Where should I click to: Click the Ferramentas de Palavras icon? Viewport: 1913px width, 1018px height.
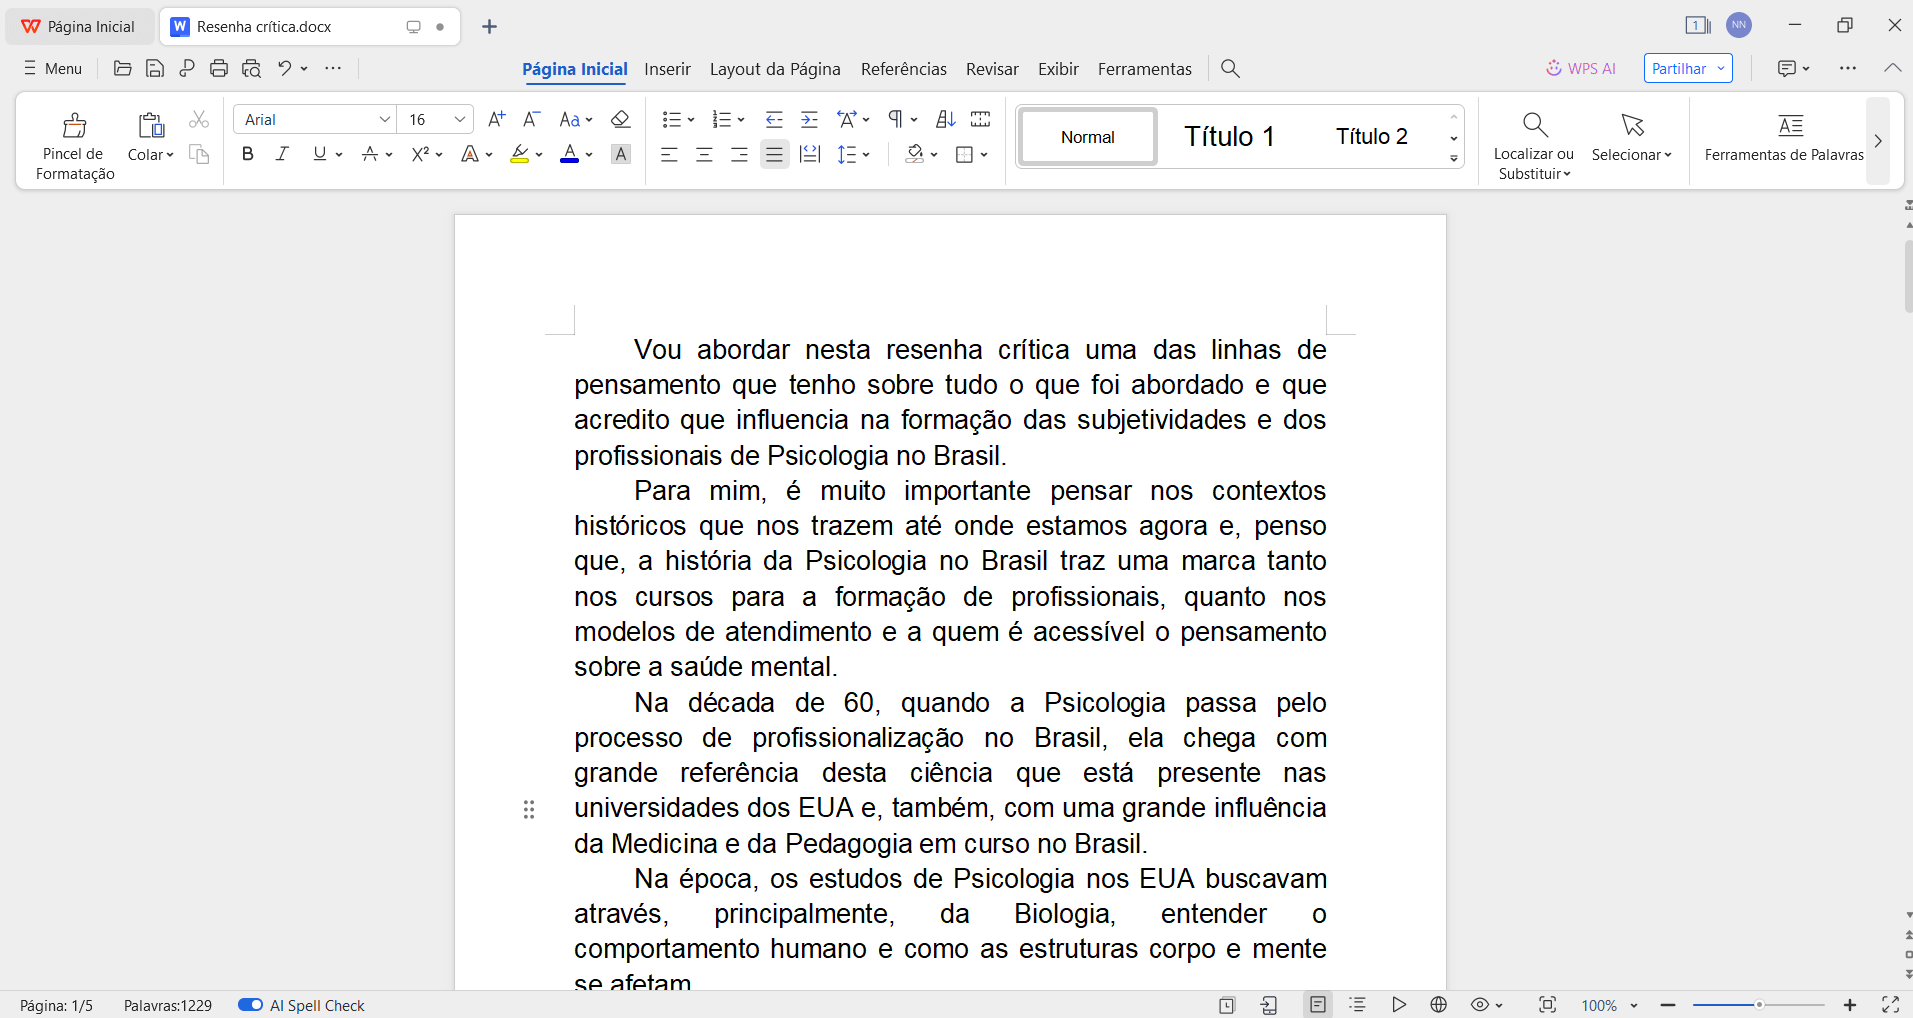pos(1784,137)
